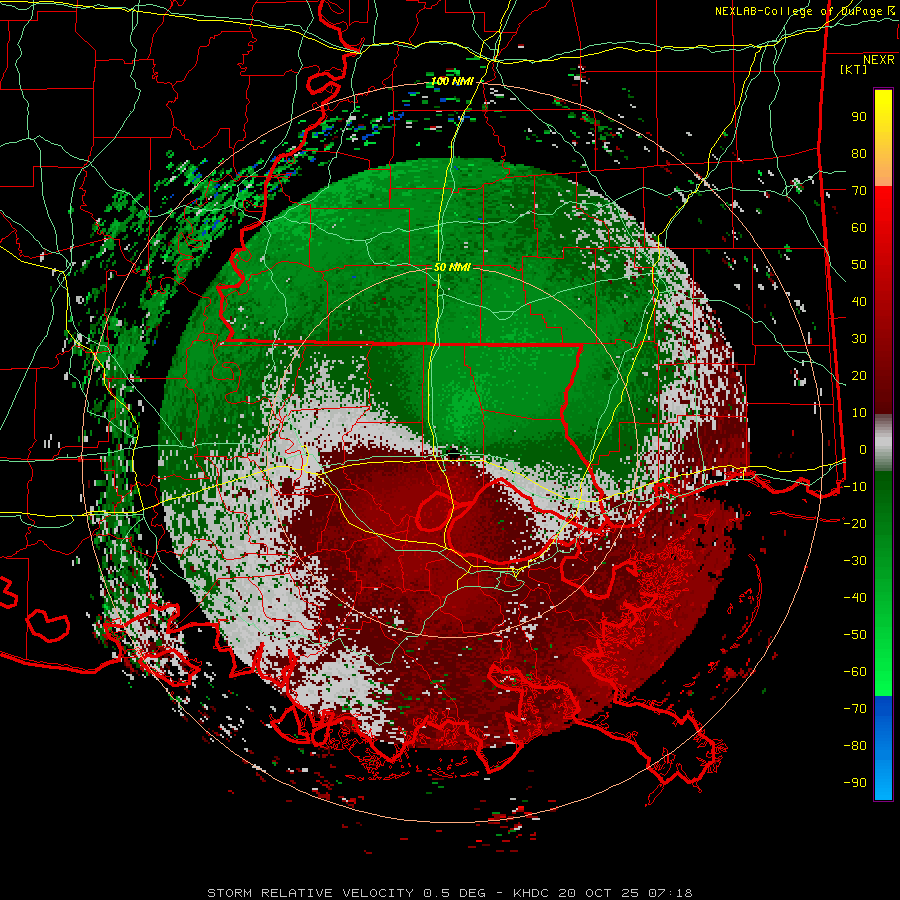Viewport: 900px width, 900px height.
Task: Click the "KHDC" station identifier in the footer
Action: point(531,893)
